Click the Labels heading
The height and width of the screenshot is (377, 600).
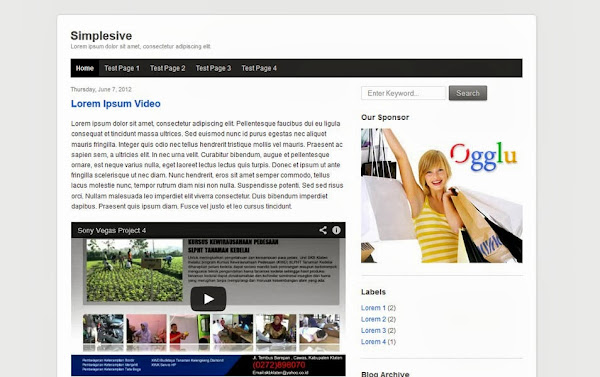click(373, 292)
